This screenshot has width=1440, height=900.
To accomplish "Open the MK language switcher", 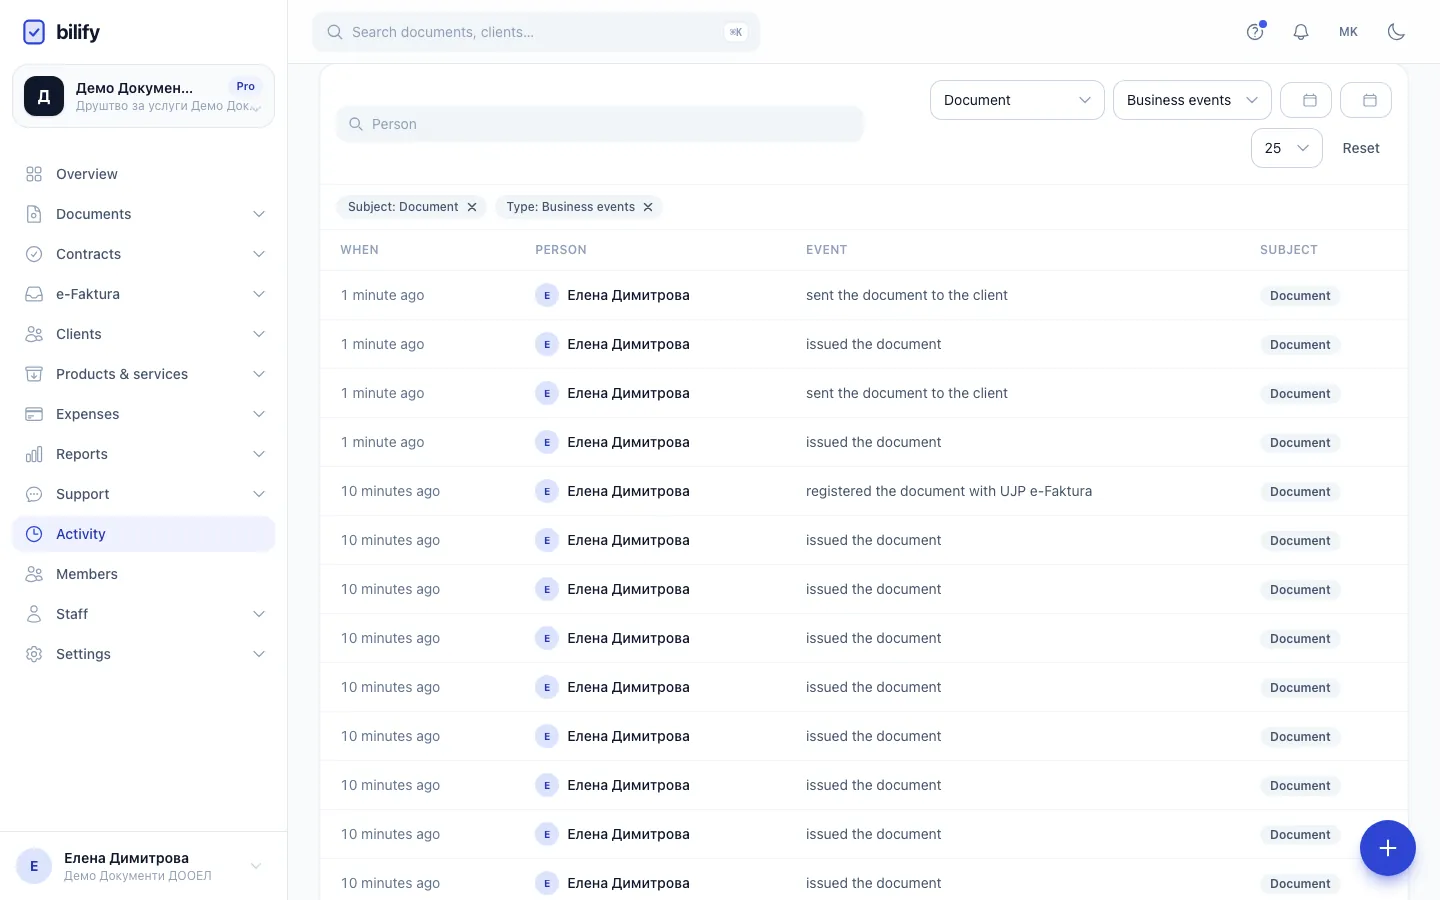I will pyautogui.click(x=1348, y=32).
